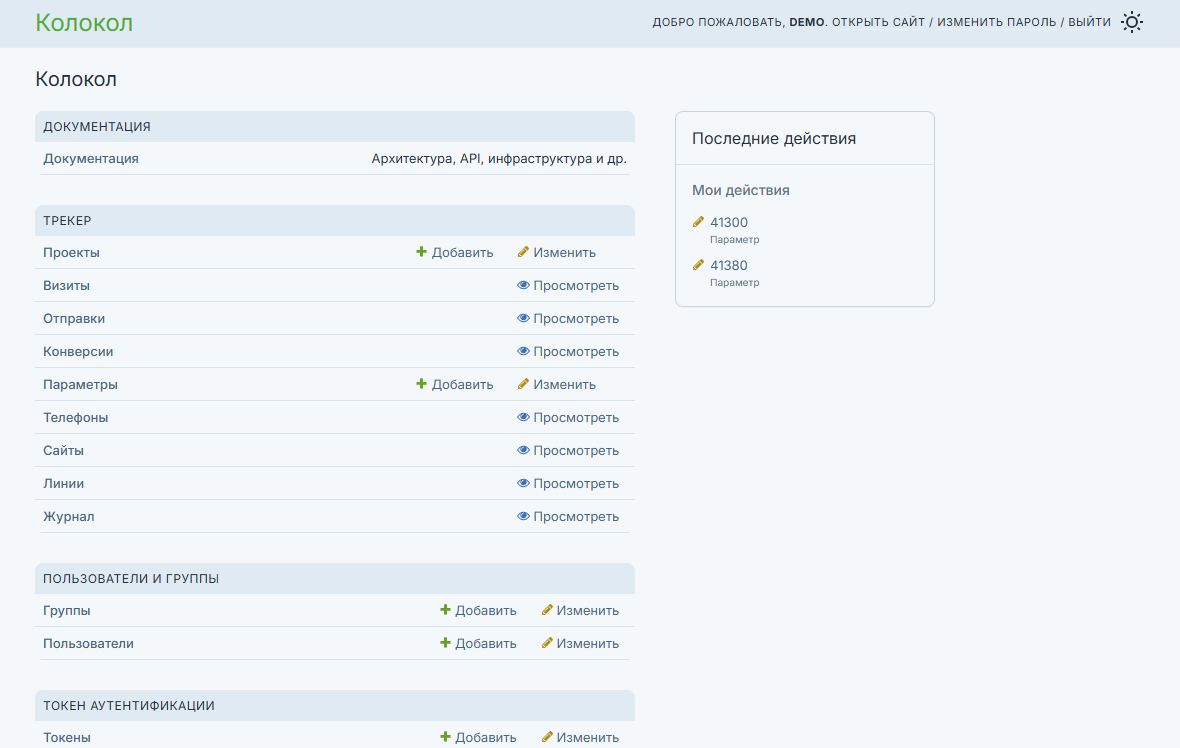Screen dimensions: 1180x748
Task: Click ИЗМЕНИТЬ ПАРОЛЬ in the header
Action: click(x=996, y=23)
